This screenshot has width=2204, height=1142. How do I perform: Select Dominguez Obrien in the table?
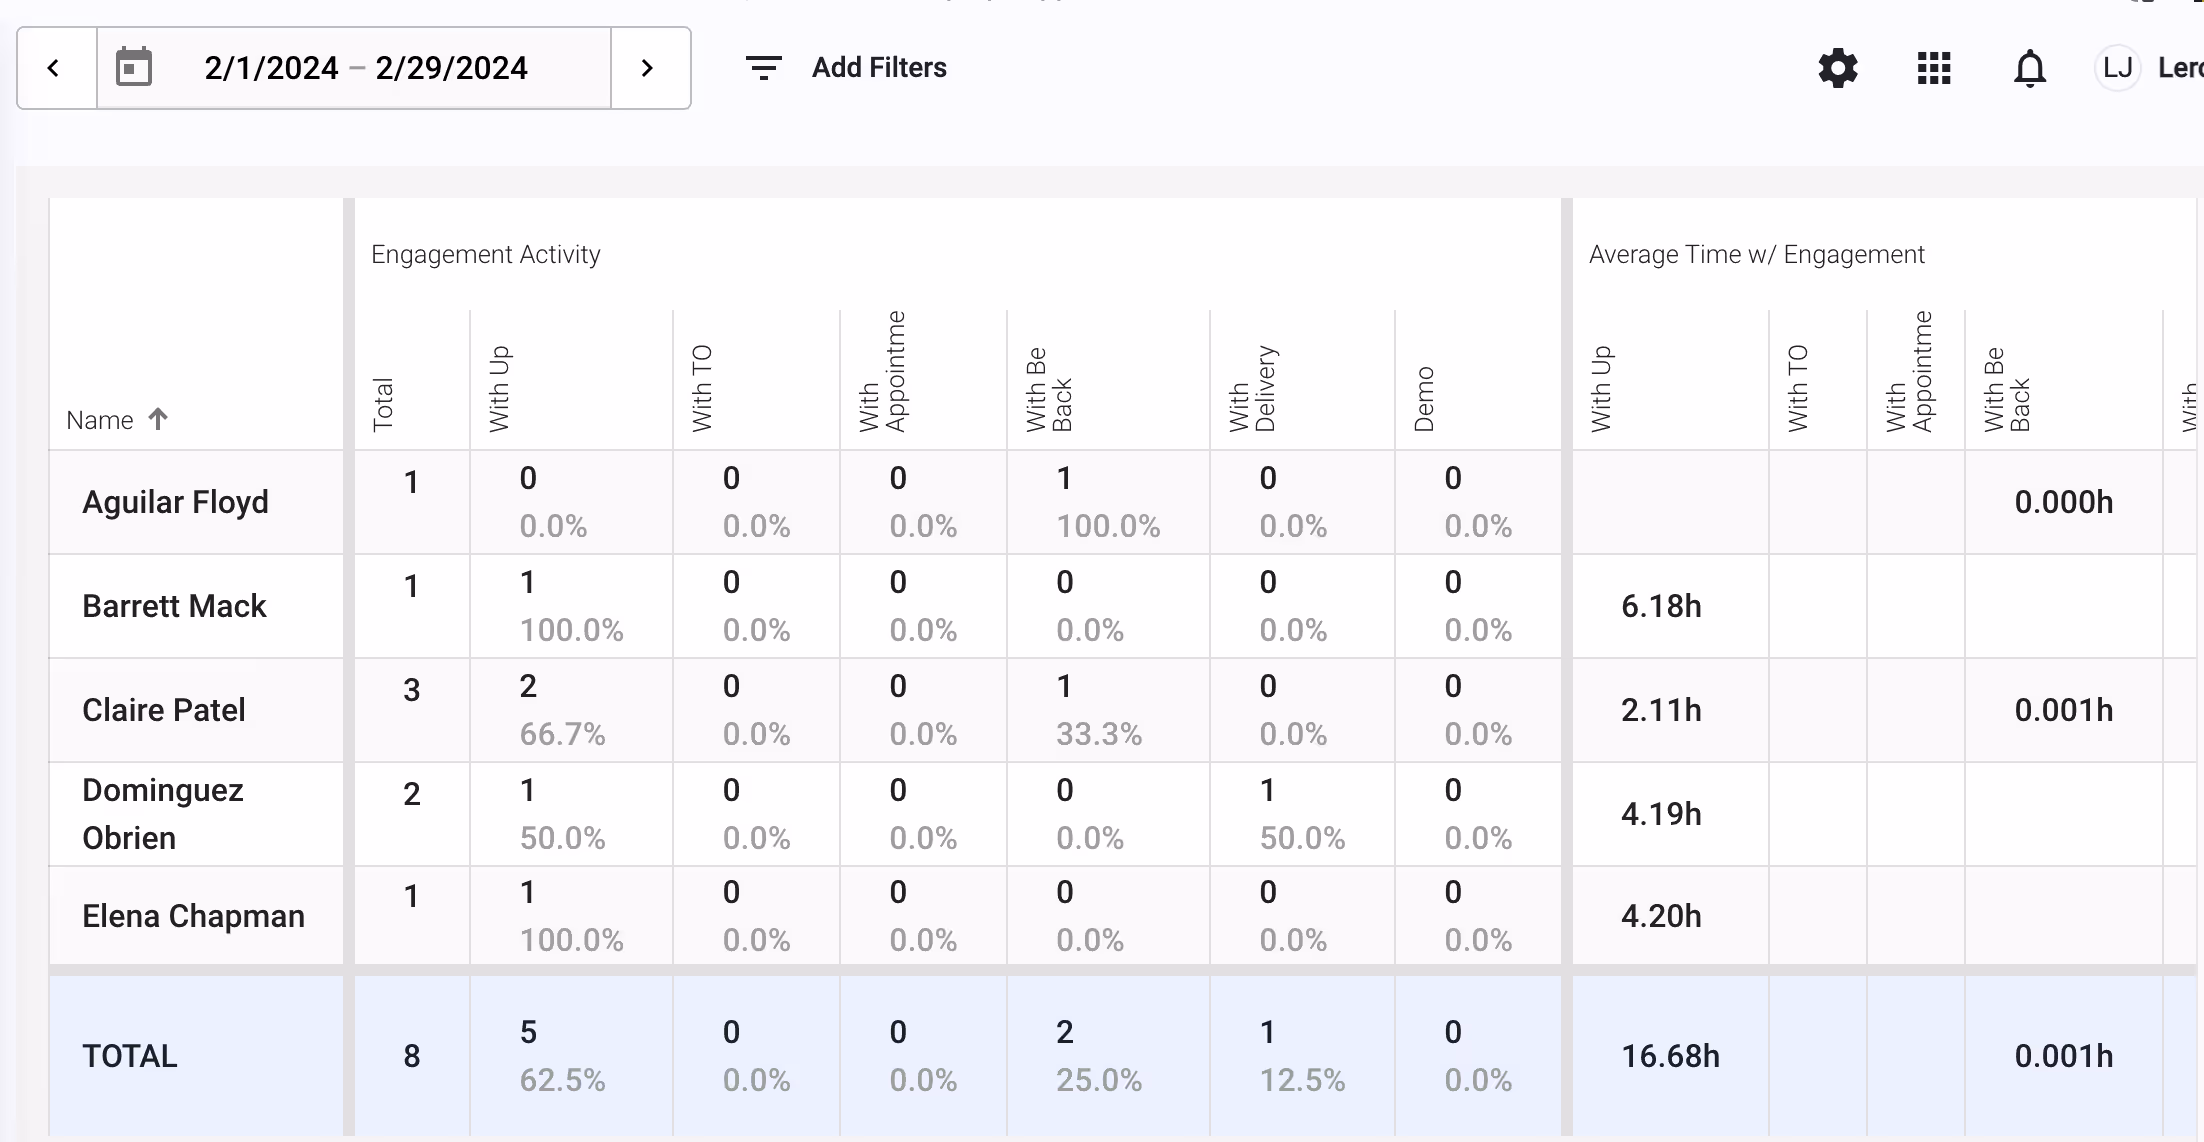[163, 814]
